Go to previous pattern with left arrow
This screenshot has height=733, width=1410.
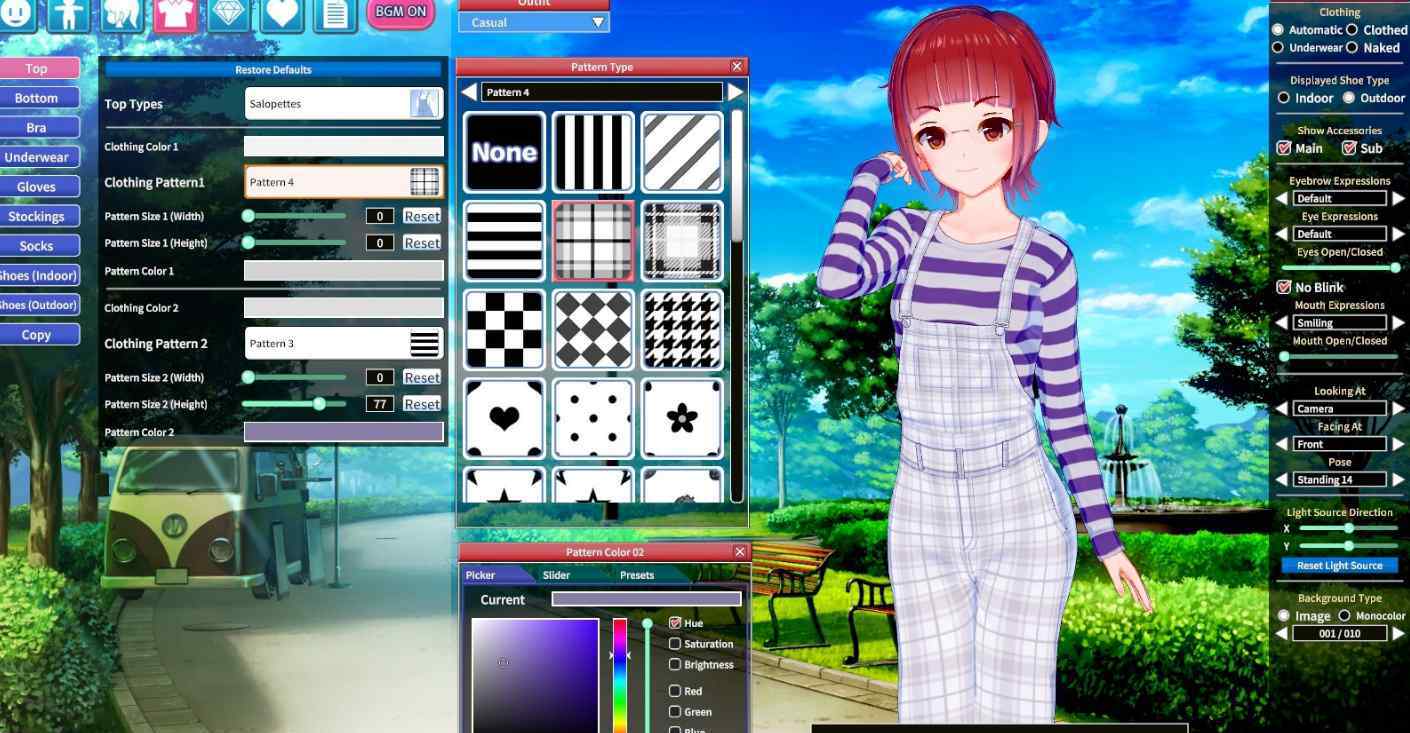469,92
